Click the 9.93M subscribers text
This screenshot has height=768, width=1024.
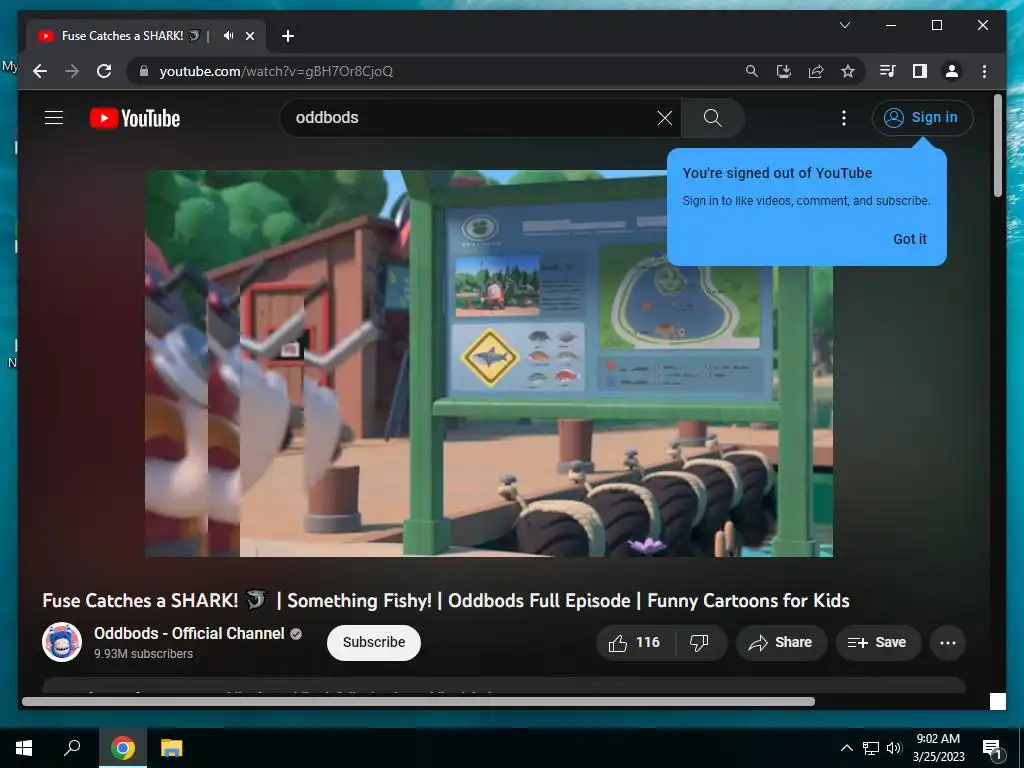pyautogui.click(x=143, y=654)
